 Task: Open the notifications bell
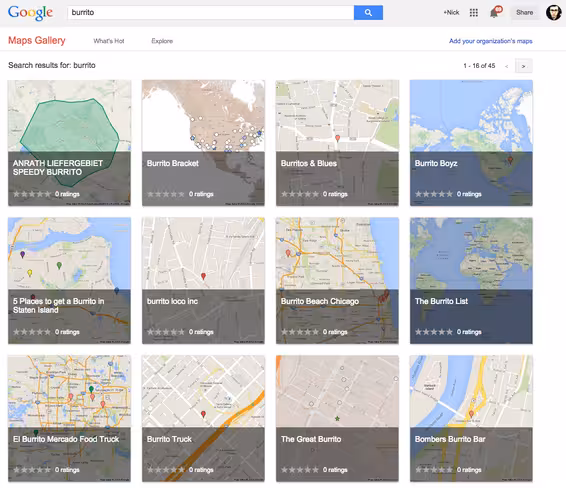(x=495, y=12)
